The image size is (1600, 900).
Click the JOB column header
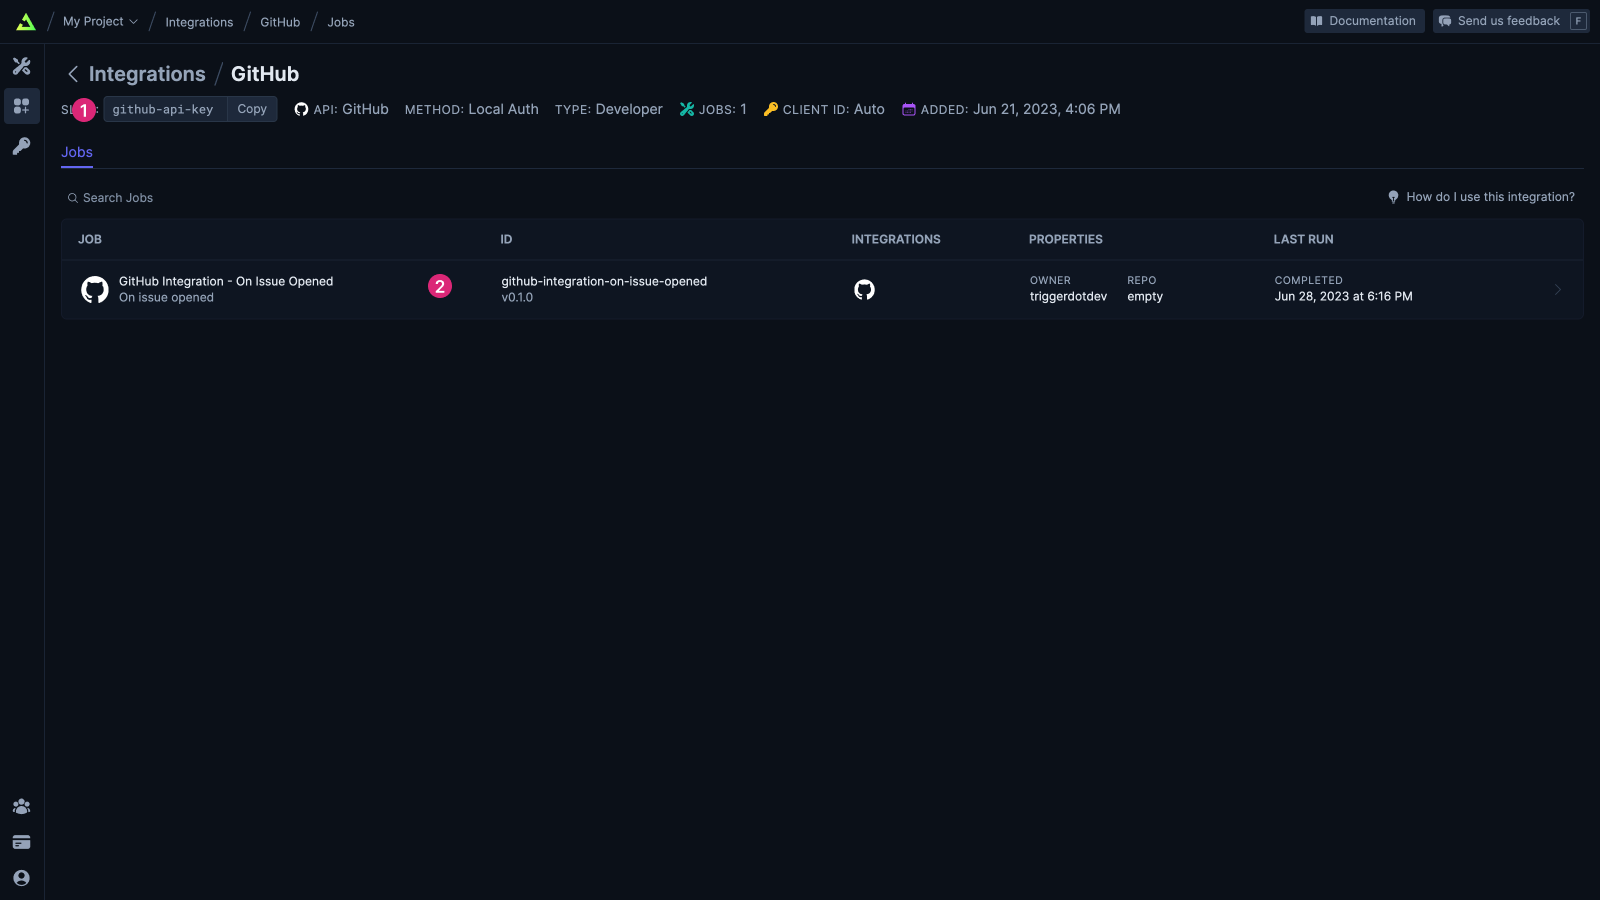90,239
